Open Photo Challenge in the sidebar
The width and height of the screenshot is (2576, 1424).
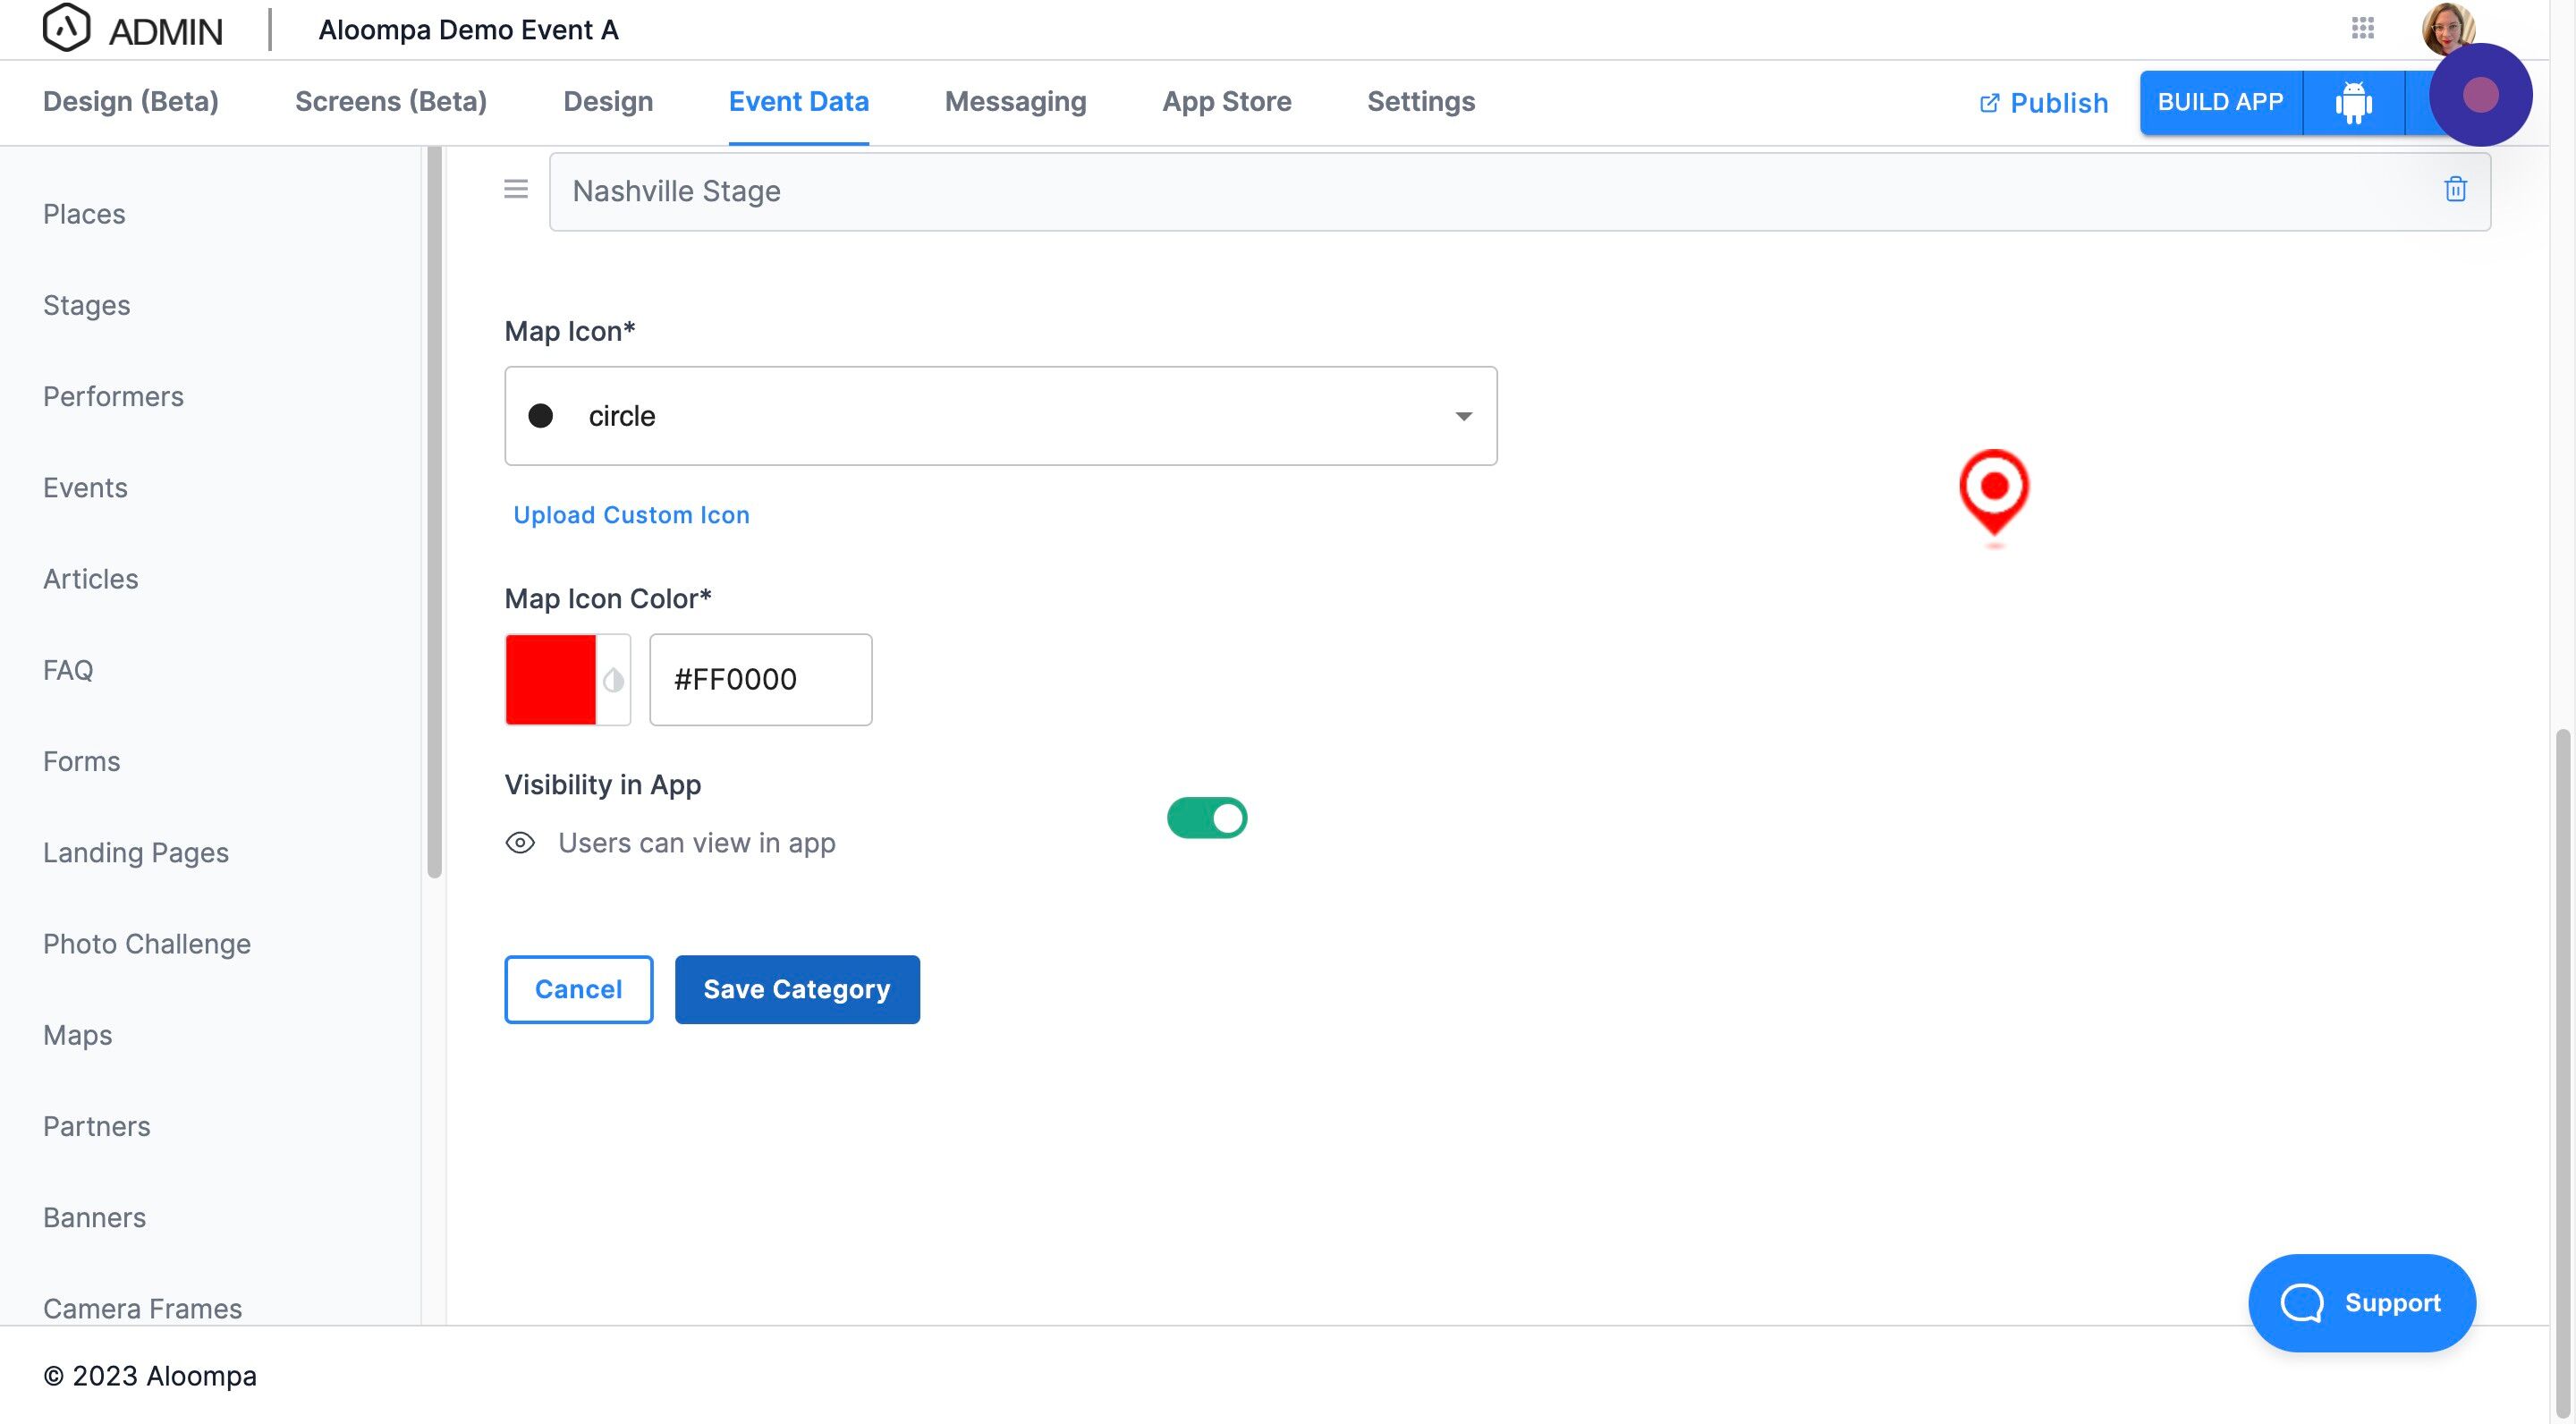pos(147,944)
